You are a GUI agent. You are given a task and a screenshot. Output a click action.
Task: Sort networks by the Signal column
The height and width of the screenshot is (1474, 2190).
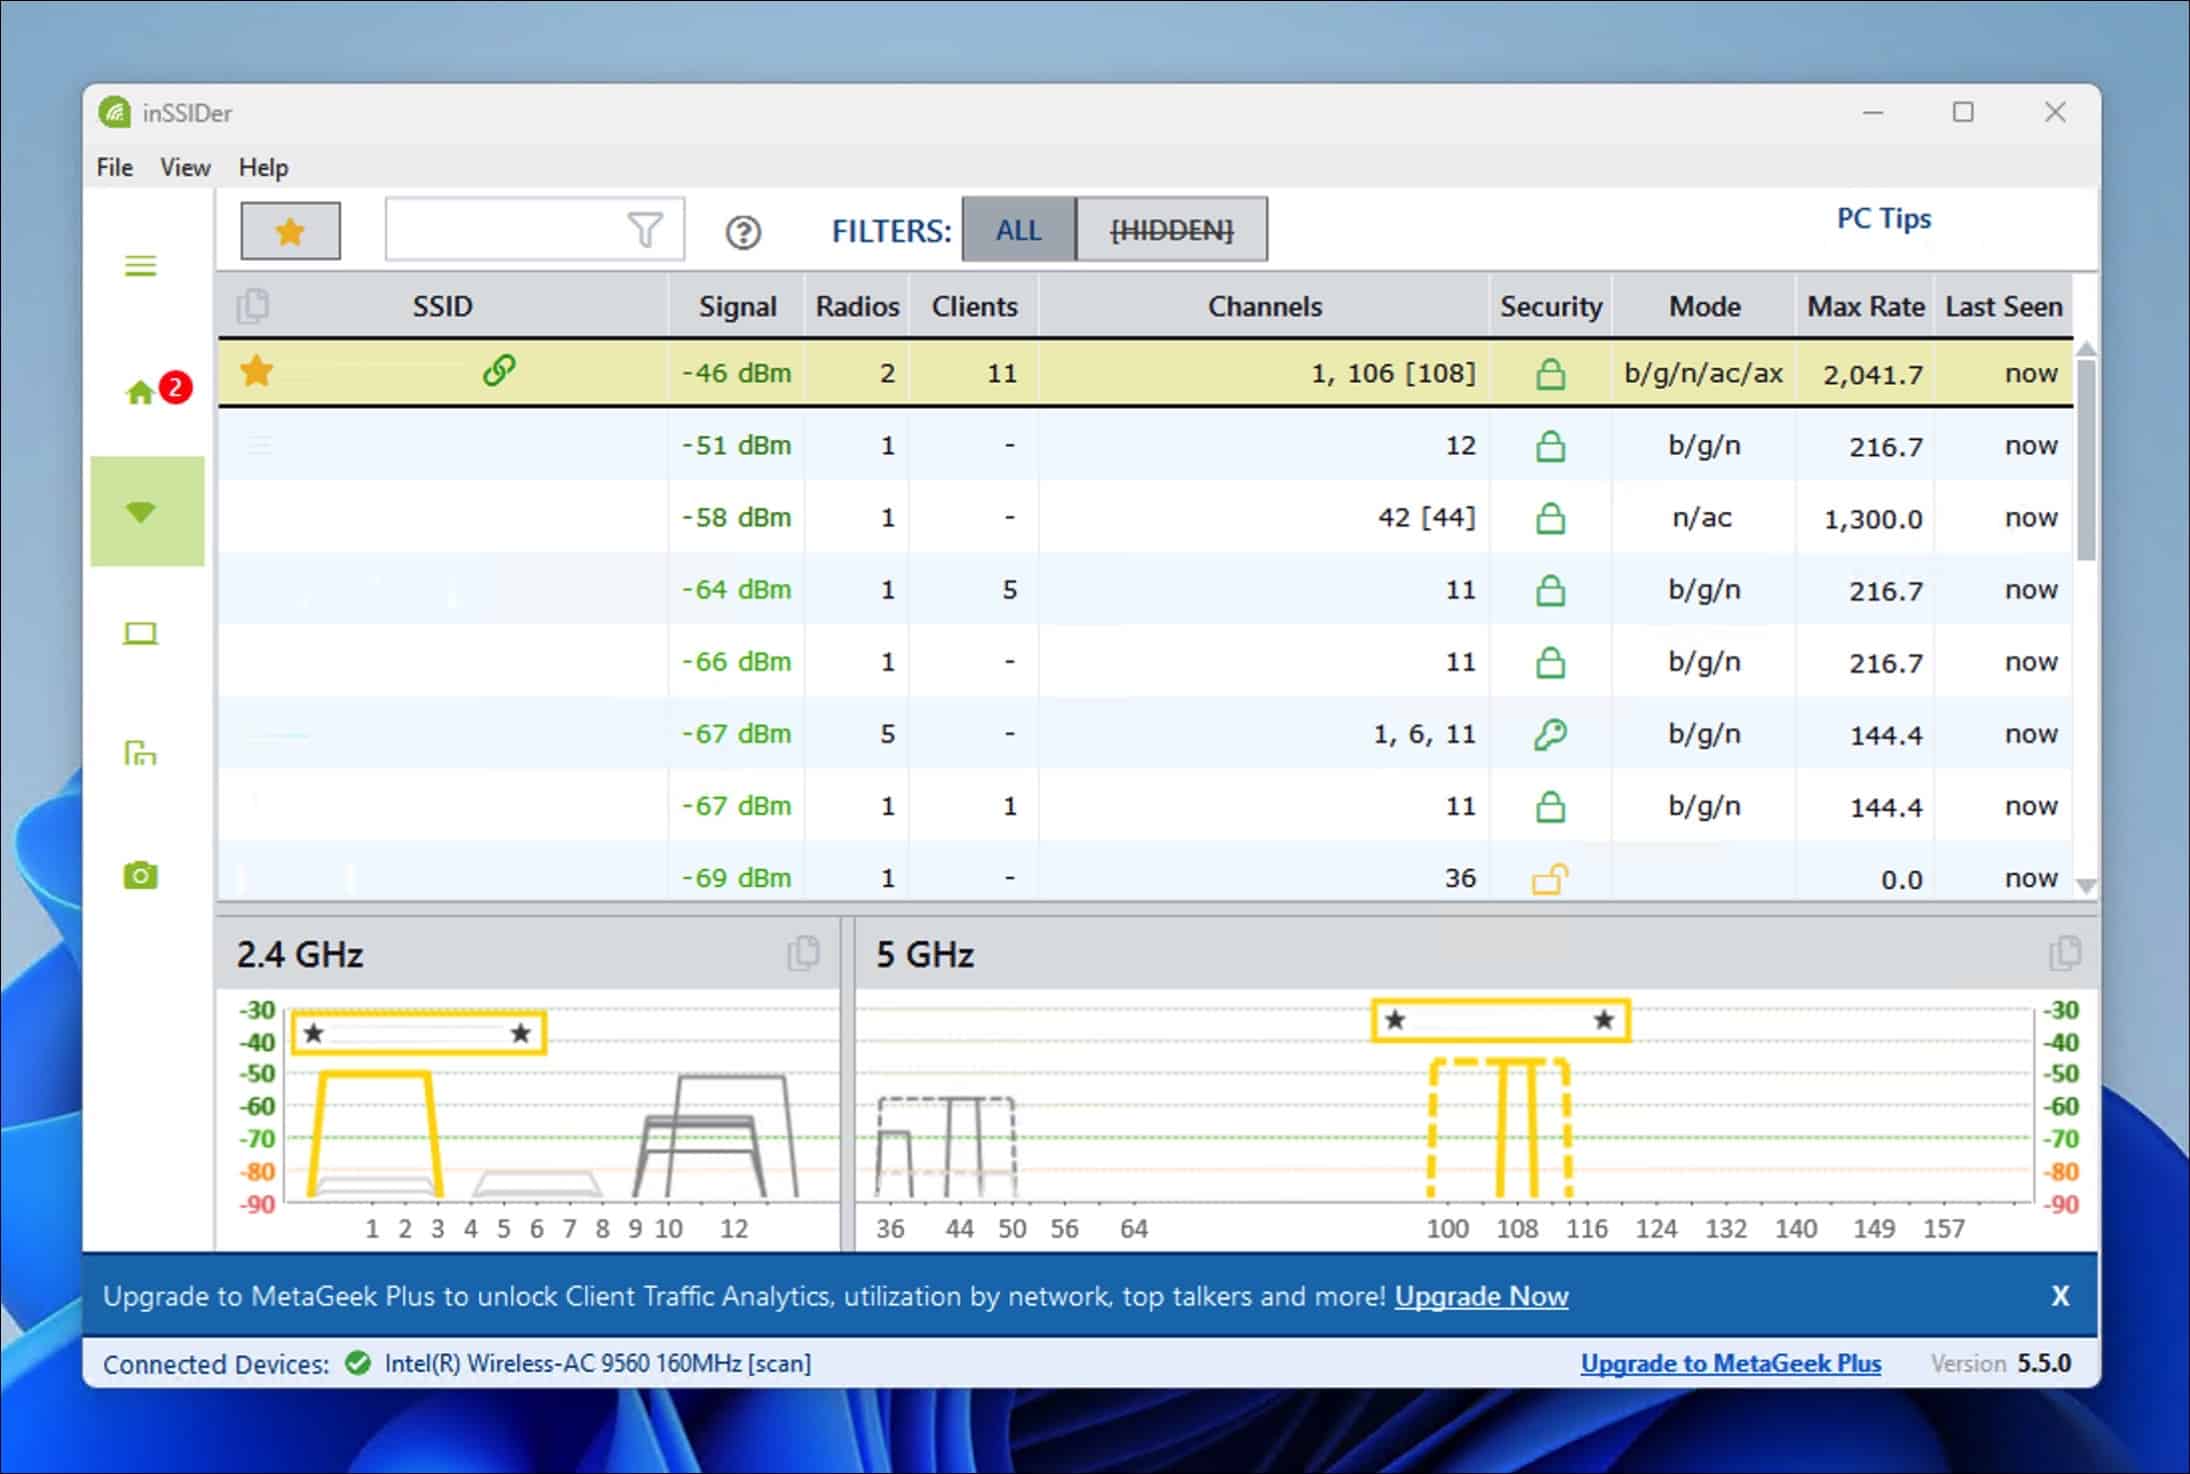(736, 306)
